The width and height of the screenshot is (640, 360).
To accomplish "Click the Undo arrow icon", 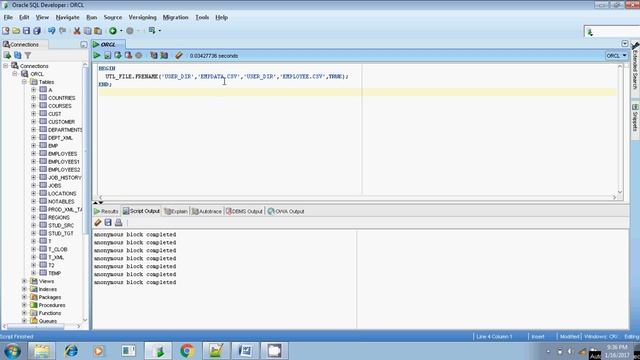I will point(51,31).
